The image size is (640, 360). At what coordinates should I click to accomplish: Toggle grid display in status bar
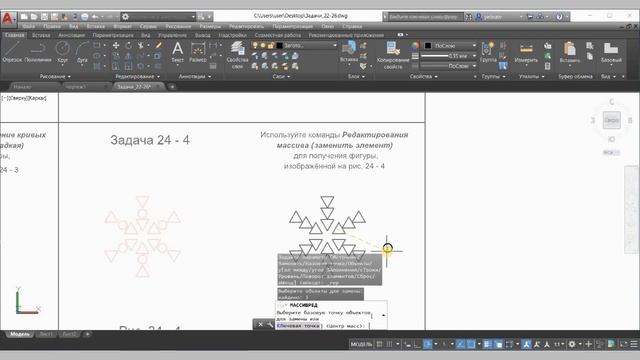(x=380, y=344)
